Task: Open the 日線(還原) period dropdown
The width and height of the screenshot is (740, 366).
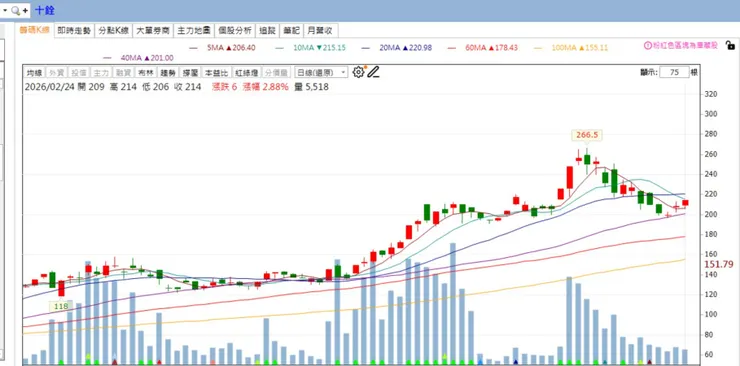Action: click(x=321, y=72)
